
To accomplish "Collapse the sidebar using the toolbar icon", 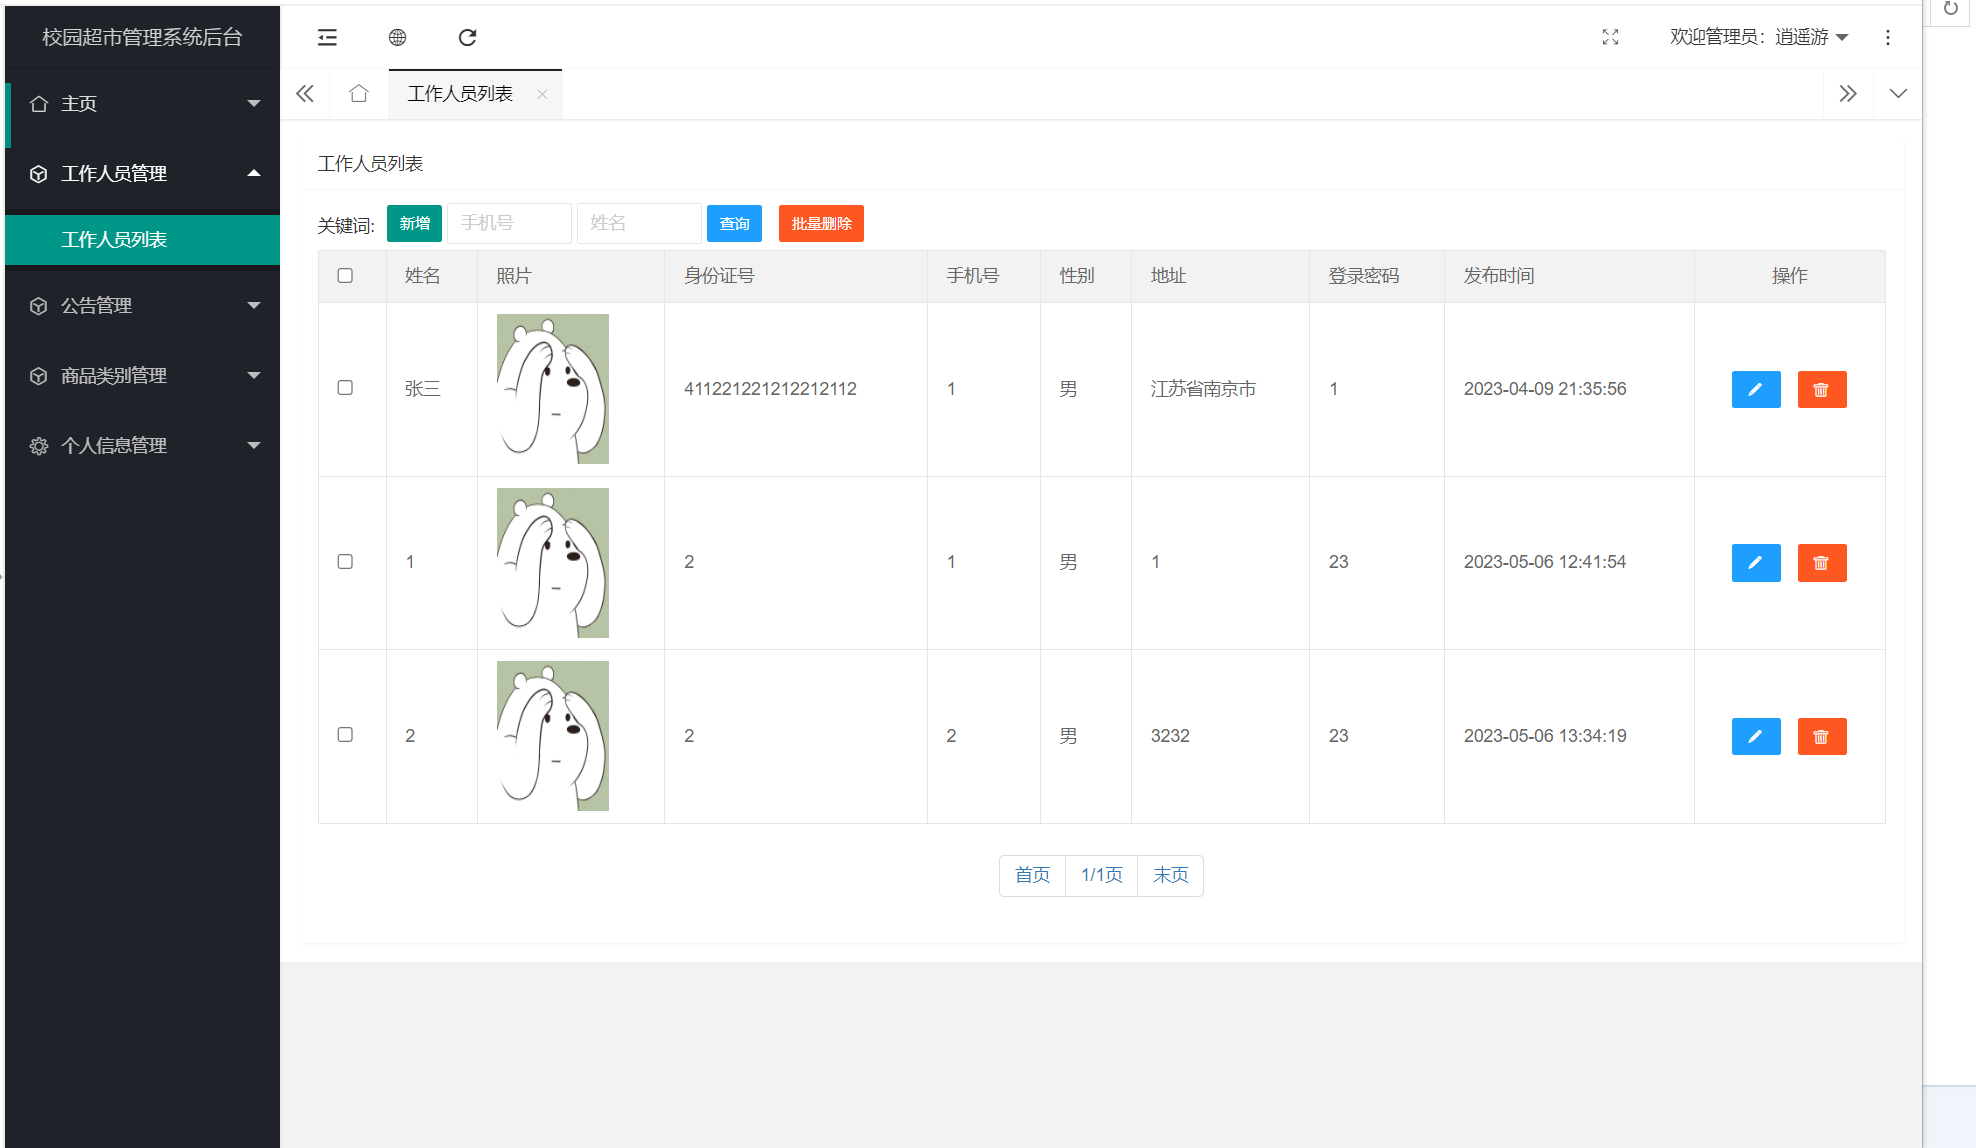I will click(327, 37).
